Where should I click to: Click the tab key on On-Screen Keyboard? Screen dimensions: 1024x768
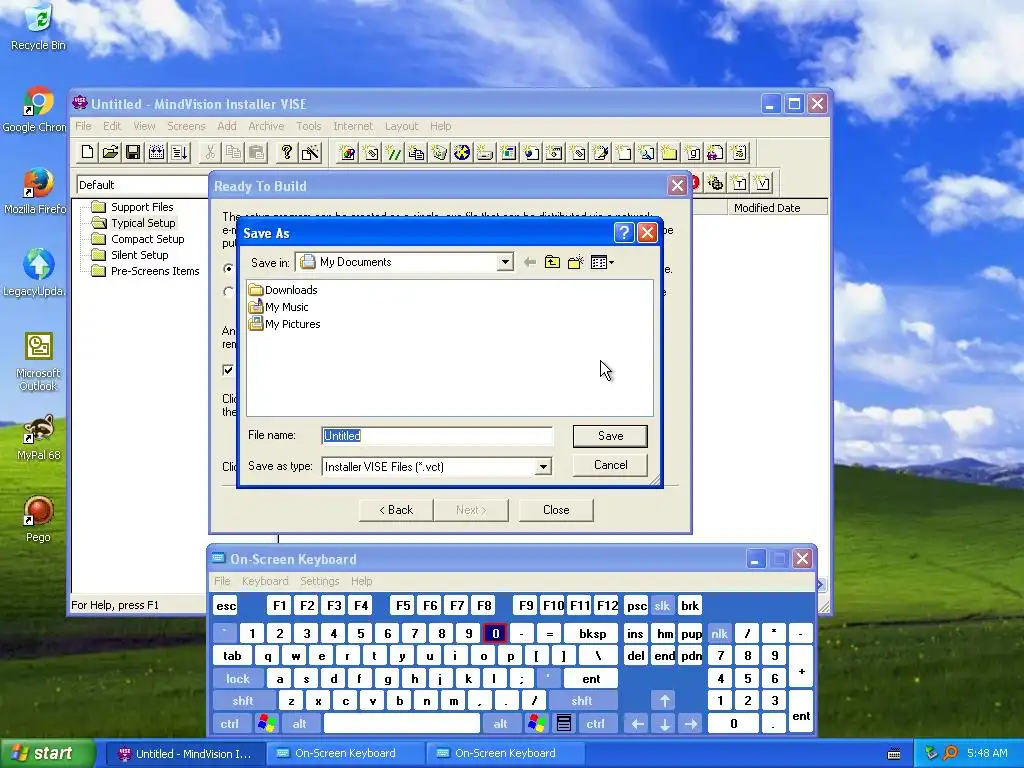(x=232, y=656)
